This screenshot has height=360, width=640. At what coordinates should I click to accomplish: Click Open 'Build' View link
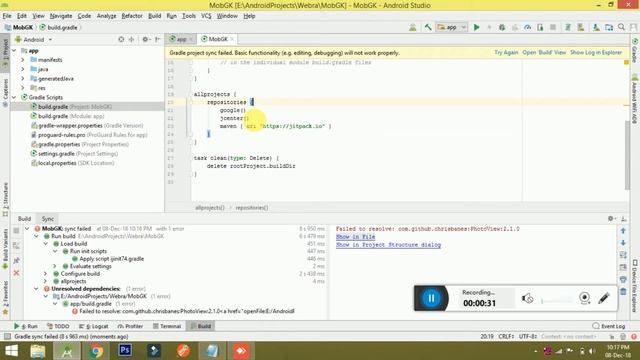(544, 53)
